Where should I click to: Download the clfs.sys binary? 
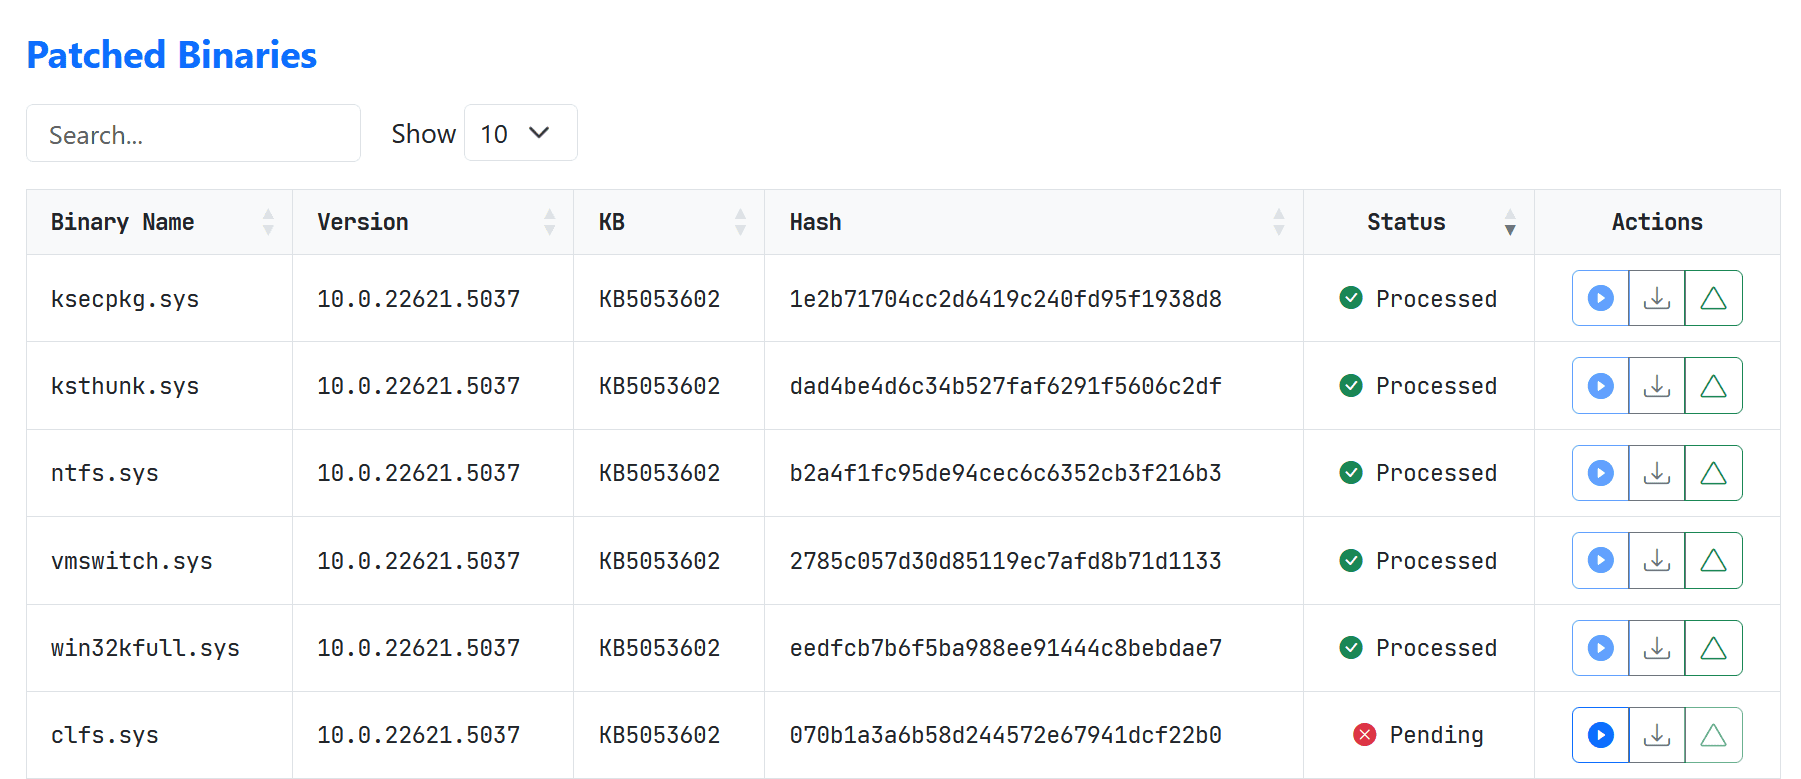pos(1657,735)
